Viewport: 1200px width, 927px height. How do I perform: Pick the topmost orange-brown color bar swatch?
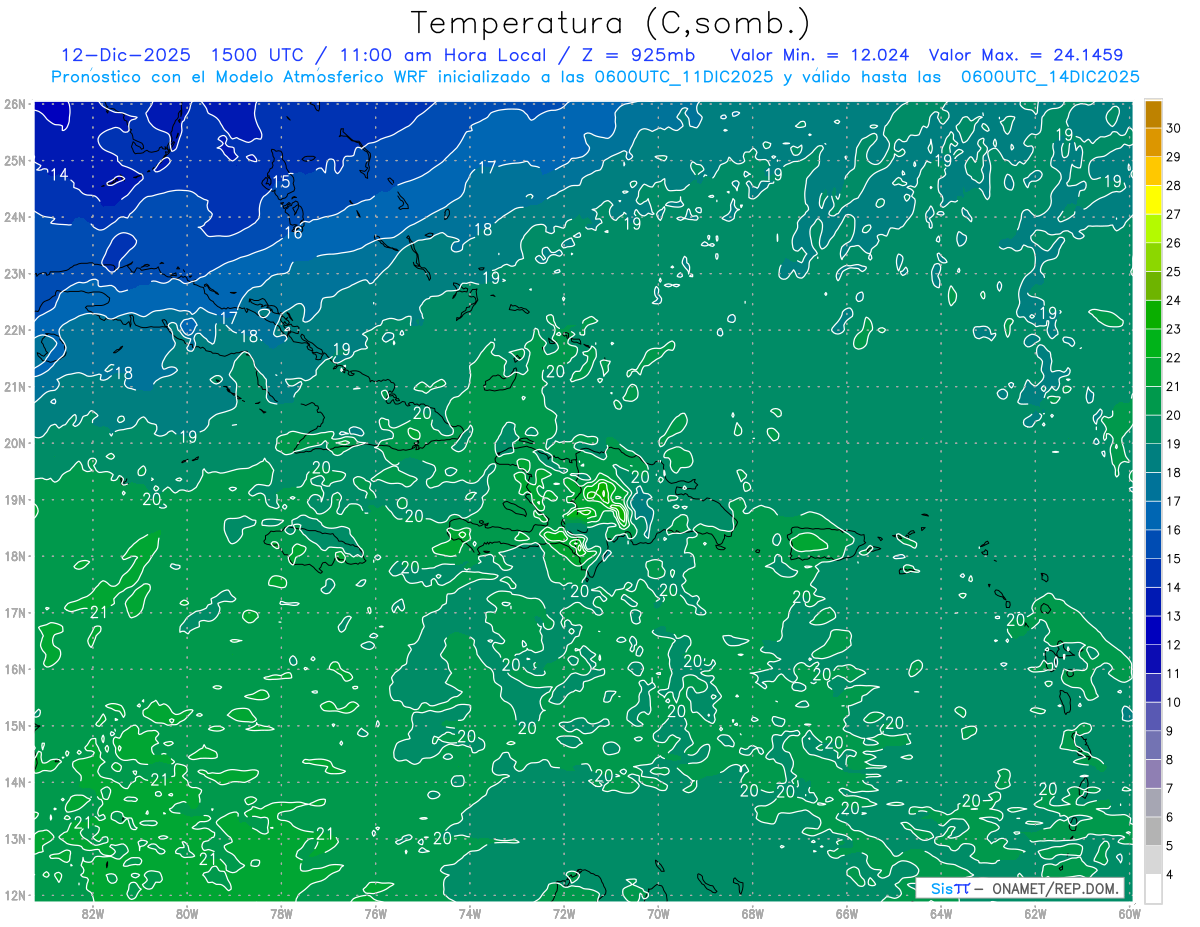pyautogui.click(x=1153, y=113)
